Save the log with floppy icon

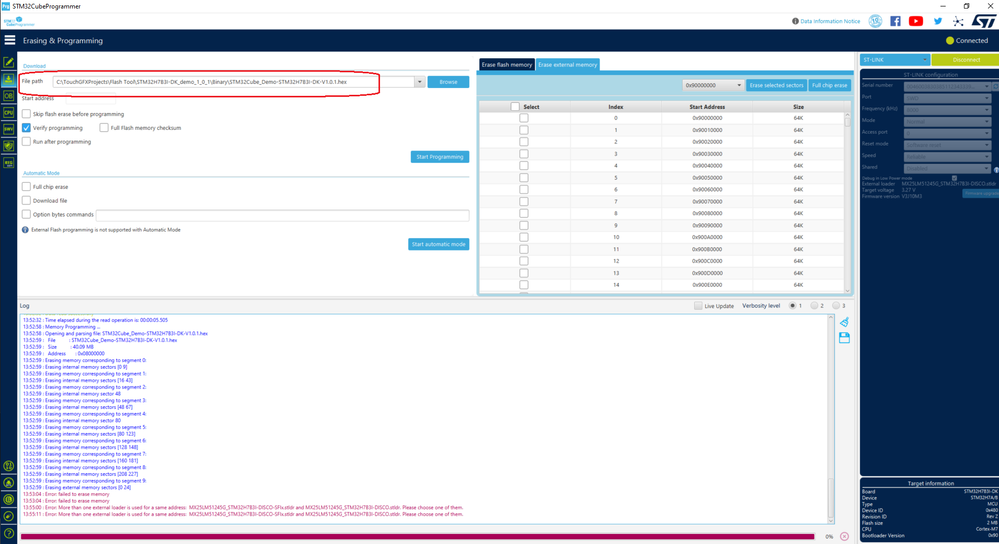pos(844,338)
